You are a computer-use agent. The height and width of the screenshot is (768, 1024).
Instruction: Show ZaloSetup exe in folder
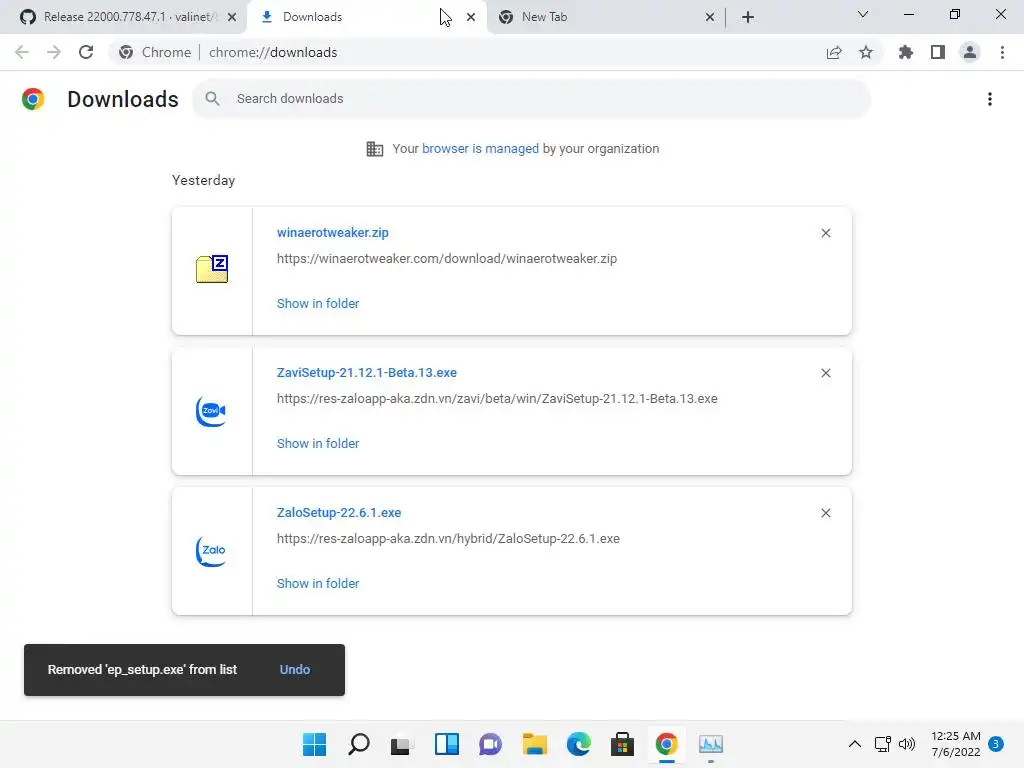point(318,584)
